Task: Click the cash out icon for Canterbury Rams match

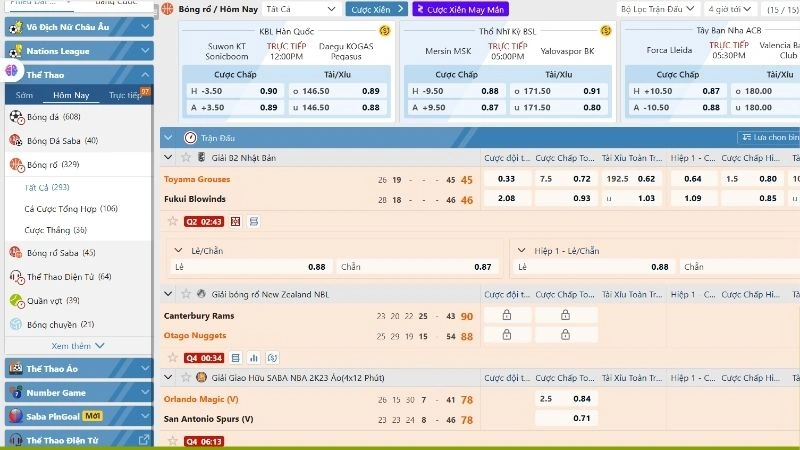Action: (x=272, y=358)
